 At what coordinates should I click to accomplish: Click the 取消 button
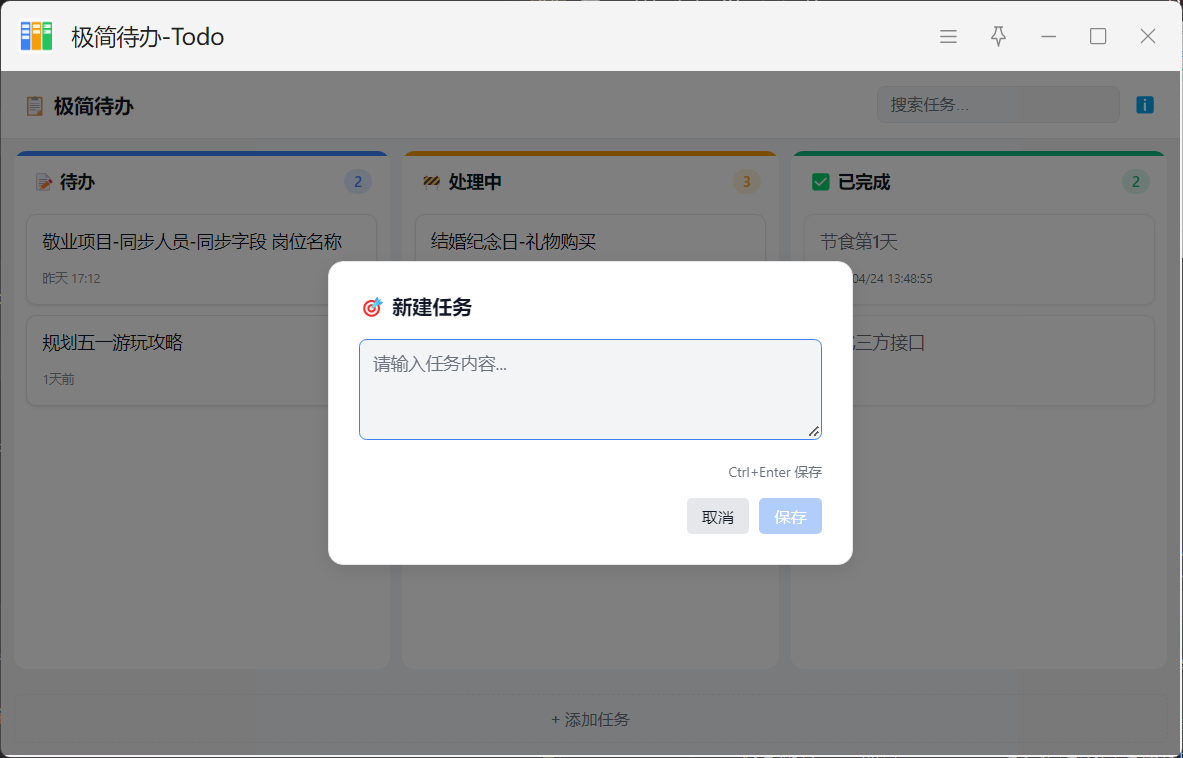(x=717, y=517)
